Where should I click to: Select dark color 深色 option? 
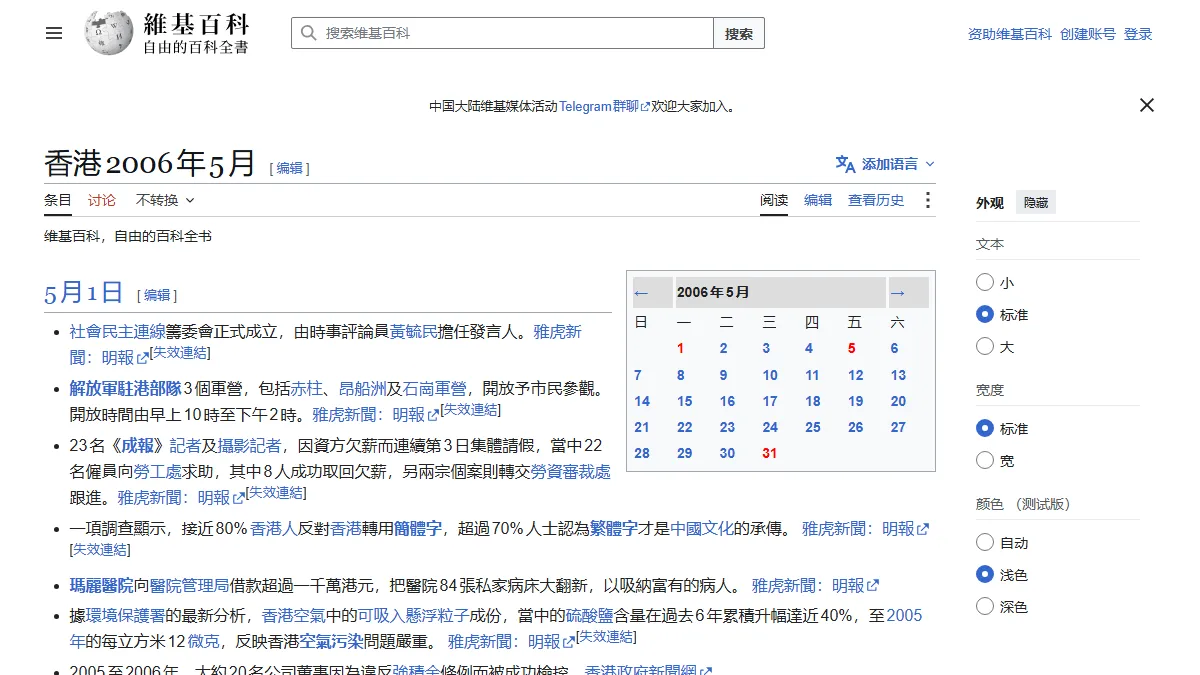point(985,607)
